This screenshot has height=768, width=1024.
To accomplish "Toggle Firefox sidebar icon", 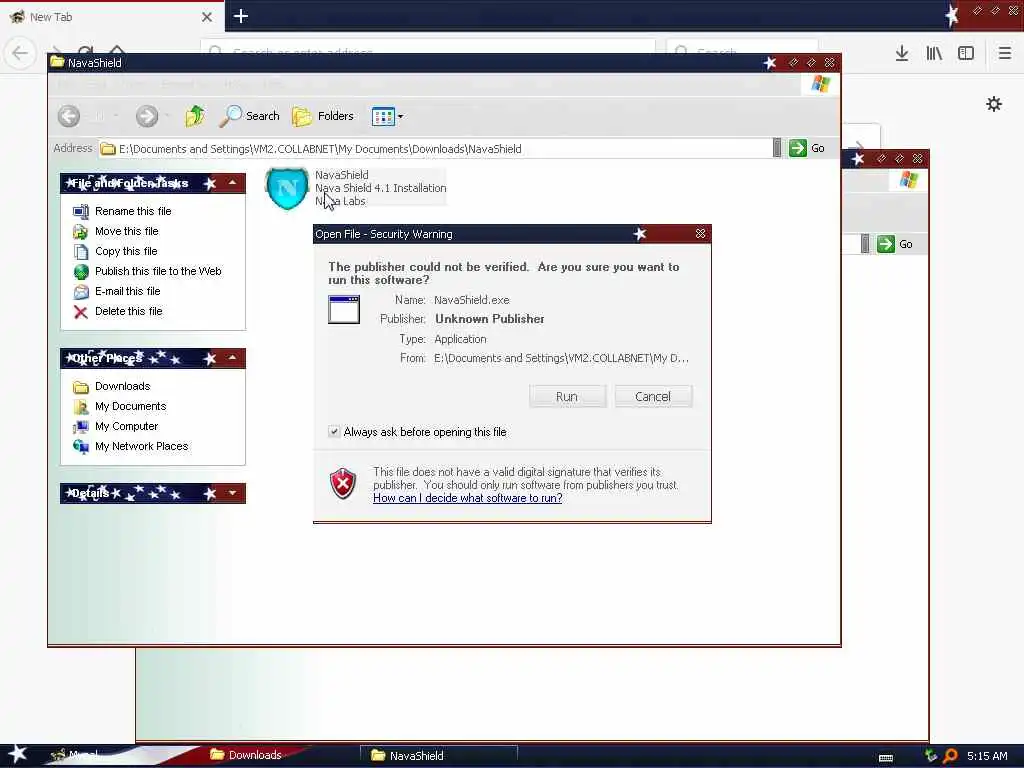I will coord(966,54).
